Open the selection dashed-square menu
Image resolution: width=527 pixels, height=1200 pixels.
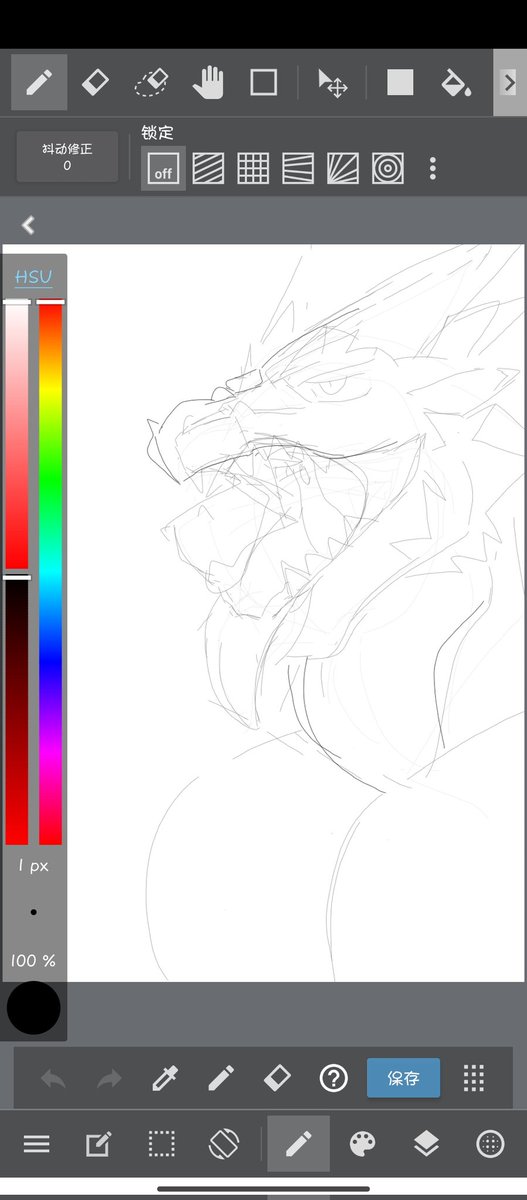pos(161,1144)
